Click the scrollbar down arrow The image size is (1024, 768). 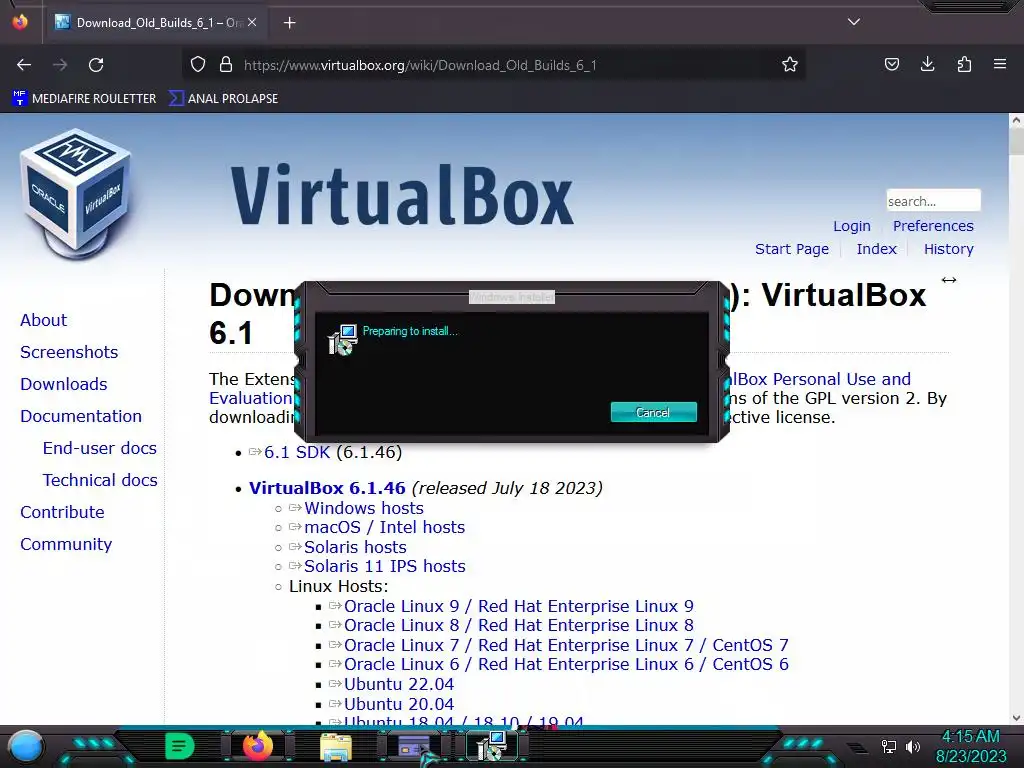[1016, 718]
